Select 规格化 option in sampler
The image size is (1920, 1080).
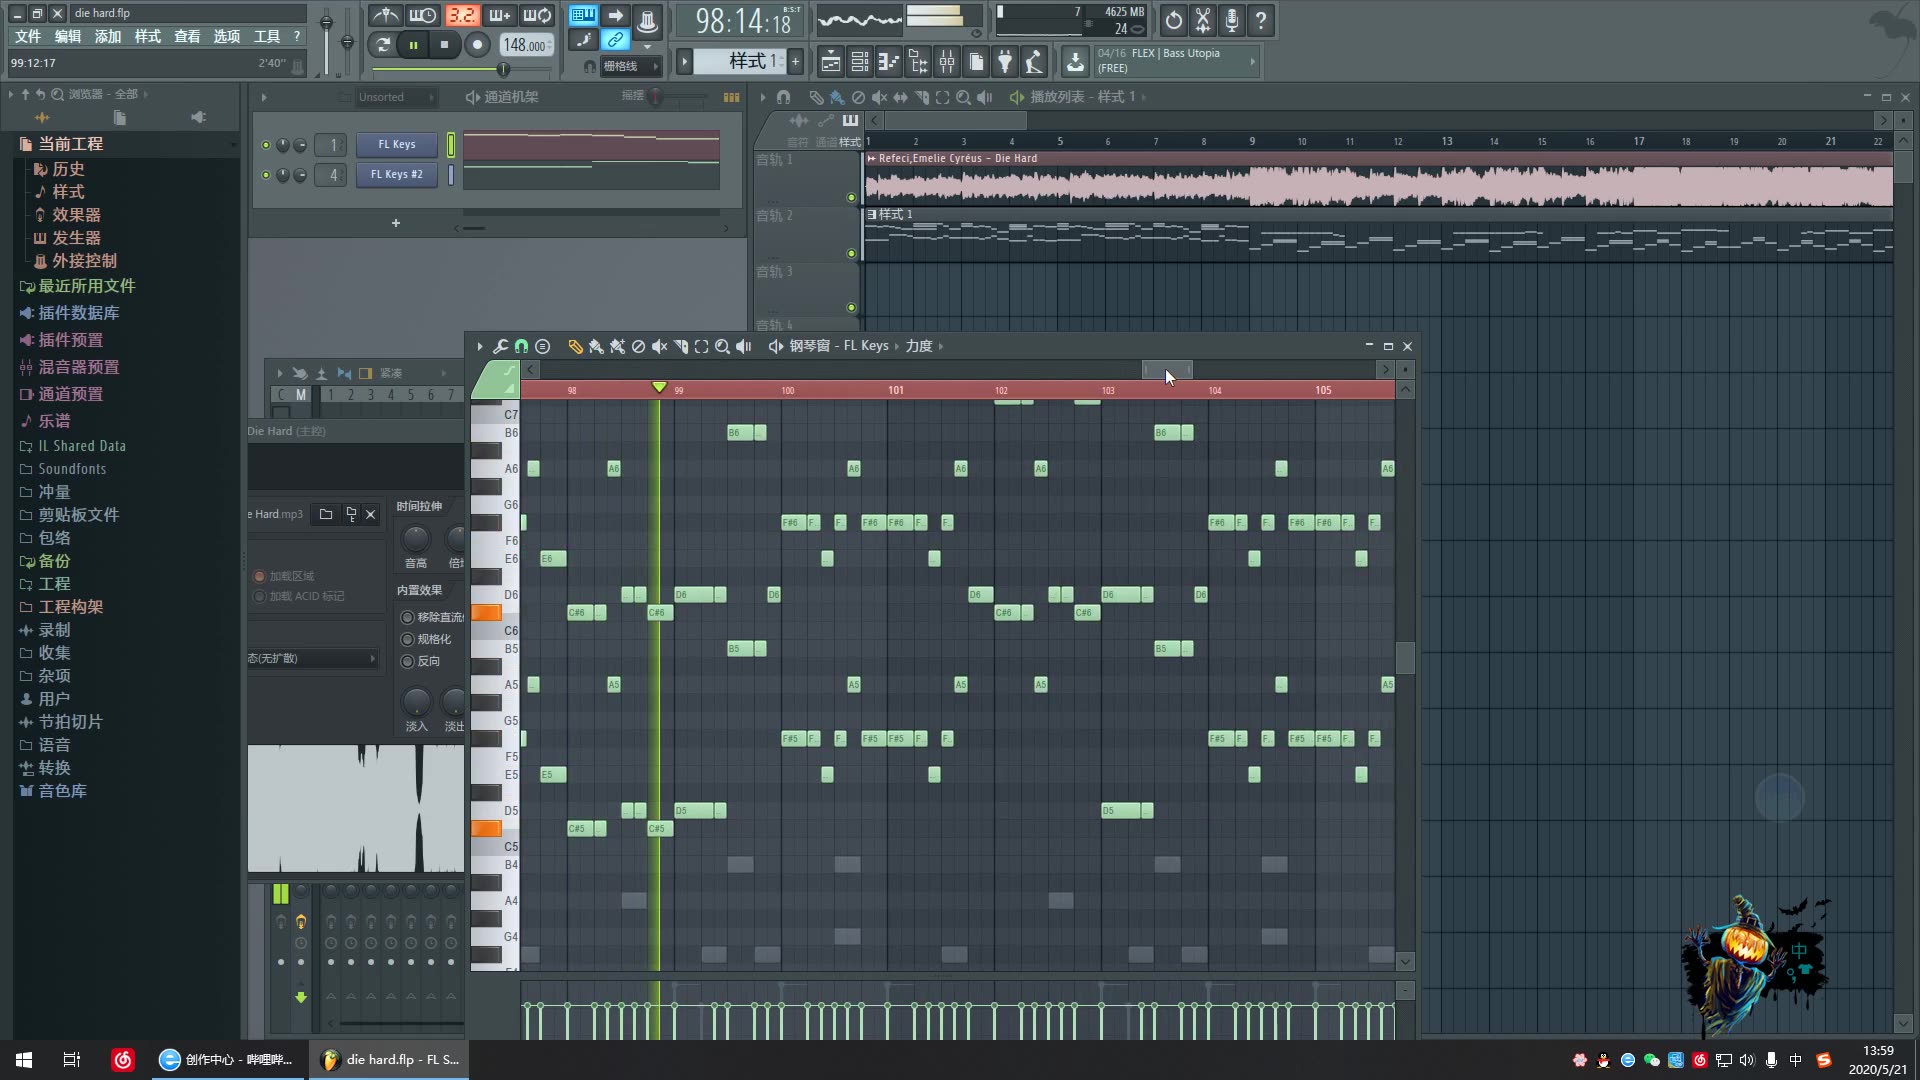pos(427,639)
